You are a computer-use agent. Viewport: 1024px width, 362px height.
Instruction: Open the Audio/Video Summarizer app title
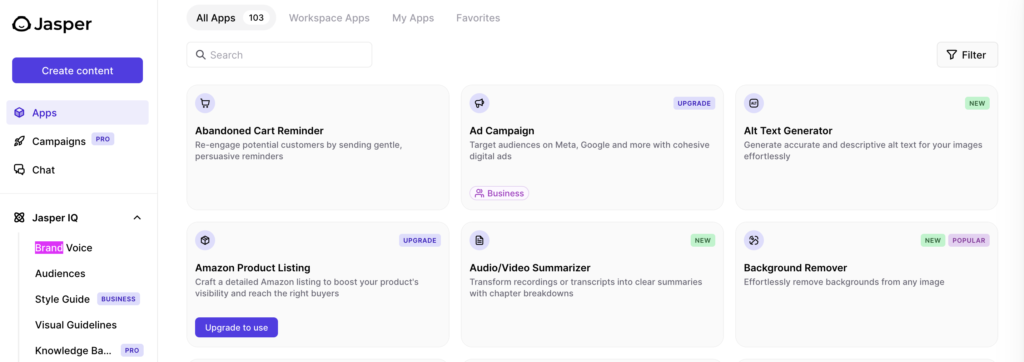tap(530, 268)
